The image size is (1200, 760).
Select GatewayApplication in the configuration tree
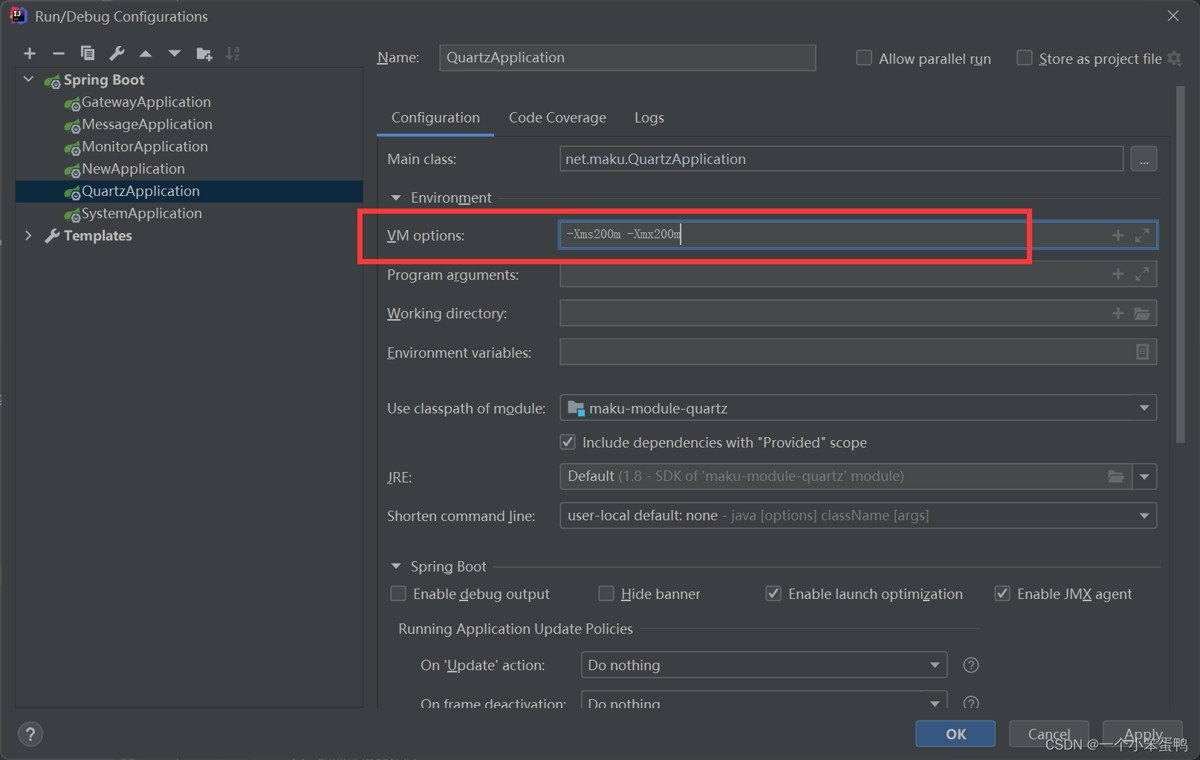click(146, 102)
